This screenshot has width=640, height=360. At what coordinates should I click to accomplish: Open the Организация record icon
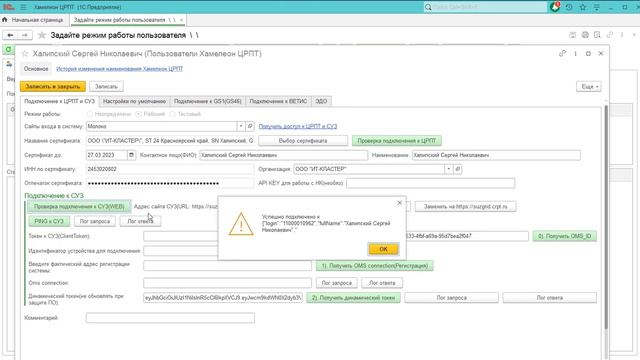pos(458,169)
